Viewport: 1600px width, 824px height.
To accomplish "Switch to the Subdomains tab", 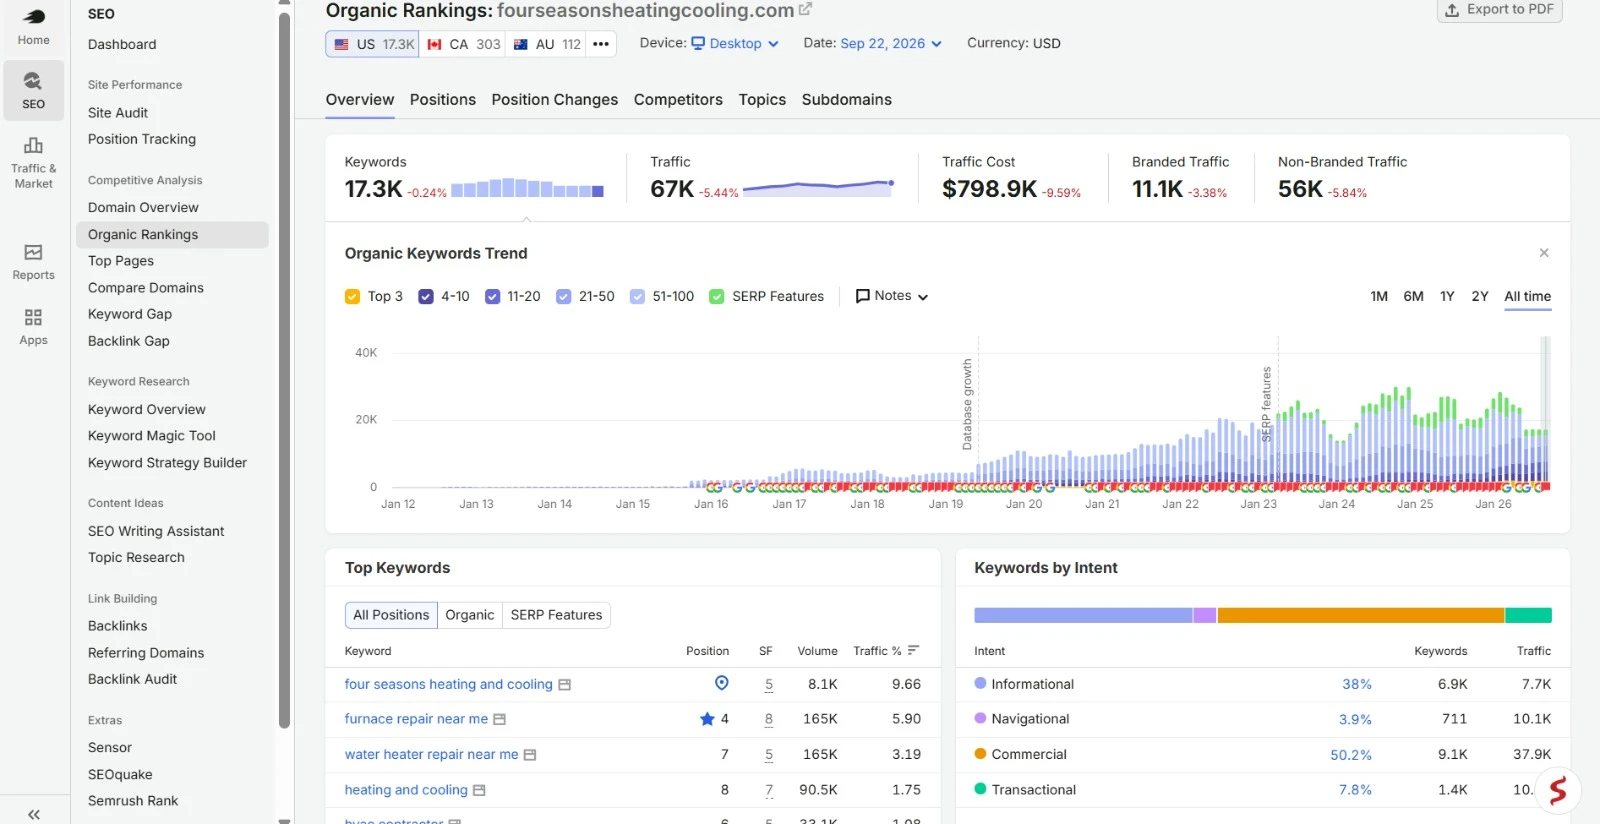I will [846, 100].
